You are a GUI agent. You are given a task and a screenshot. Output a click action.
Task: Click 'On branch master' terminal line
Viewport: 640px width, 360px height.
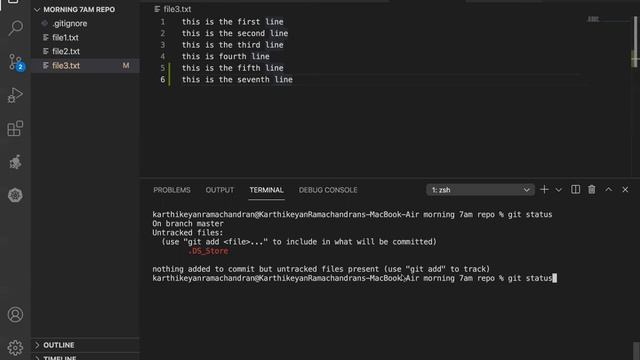pos(188,224)
